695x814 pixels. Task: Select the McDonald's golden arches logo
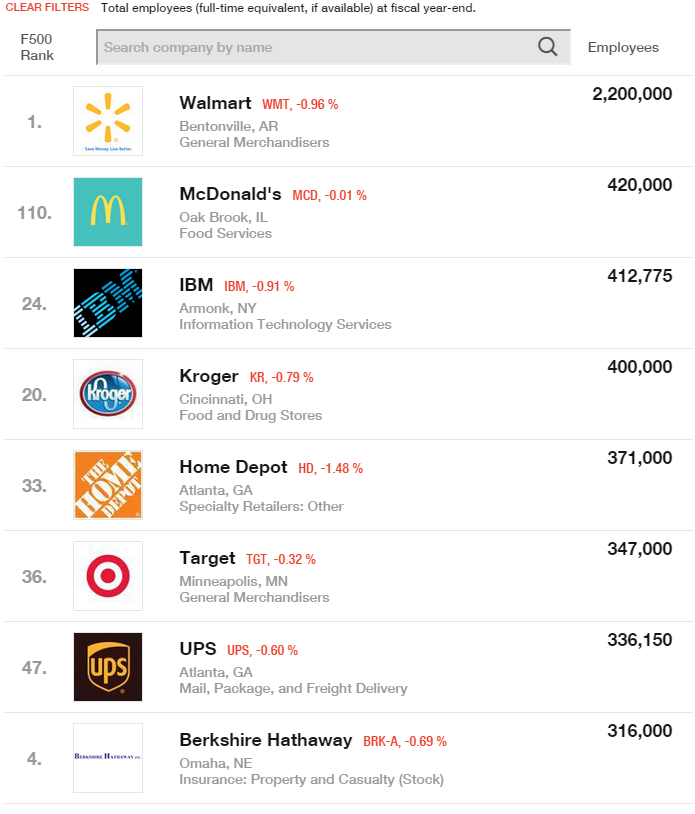pyautogui.click(x=108, y=212)
